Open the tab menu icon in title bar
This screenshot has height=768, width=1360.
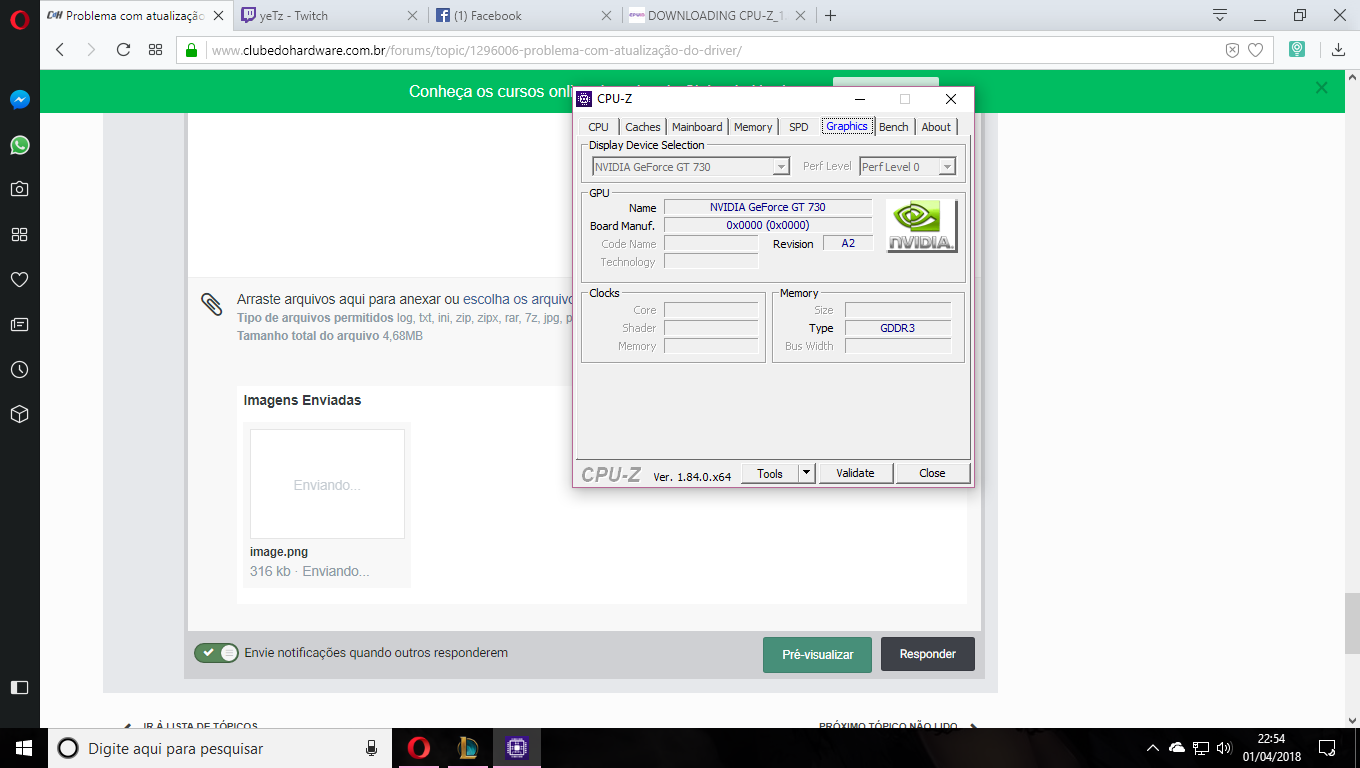pos(1219,15)
